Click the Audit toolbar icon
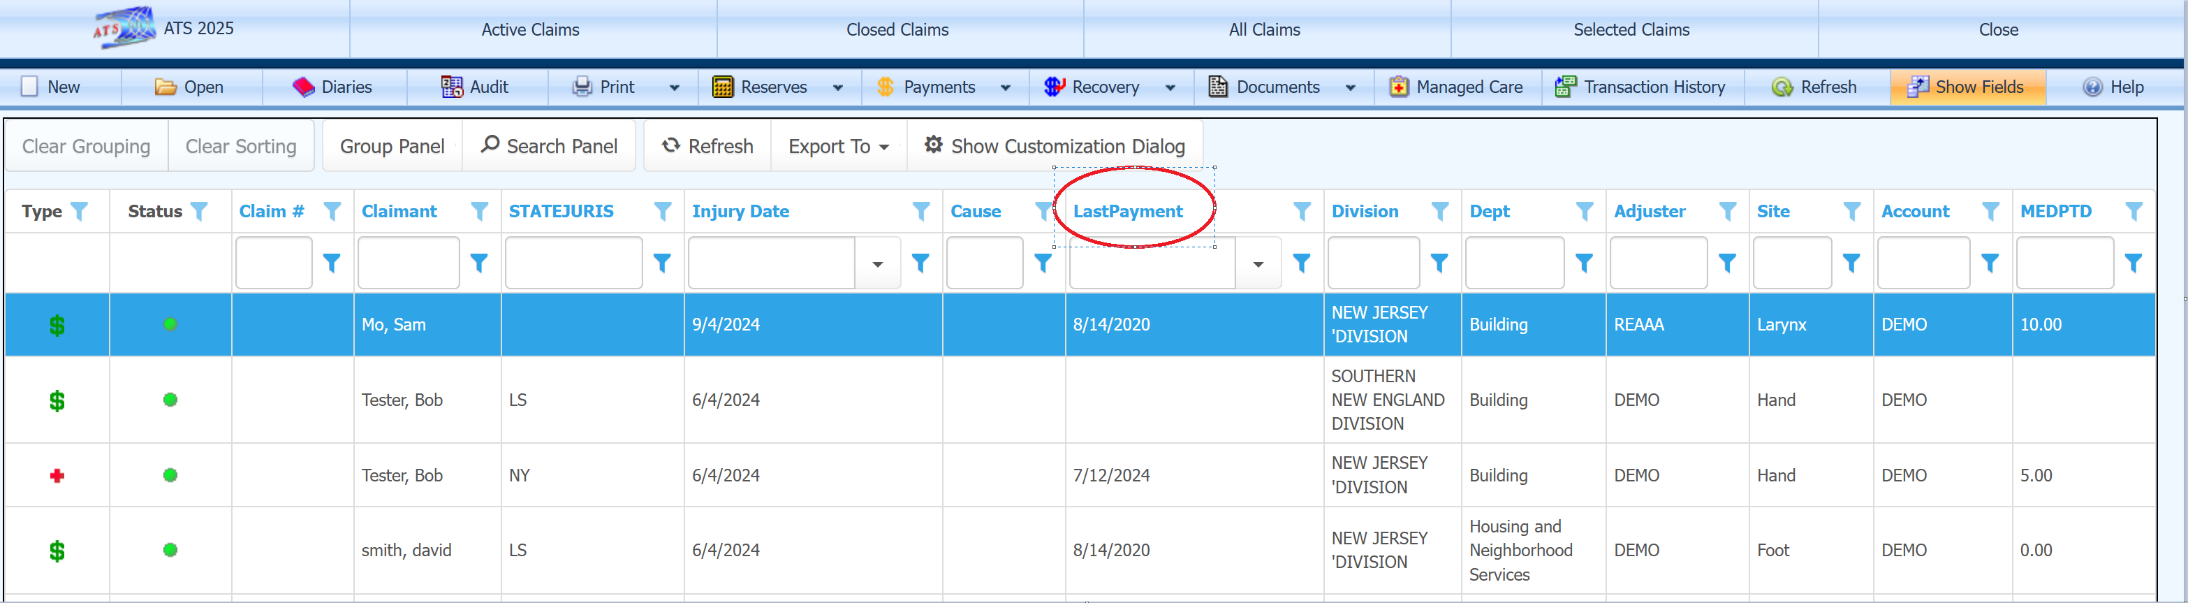This screenshot has width=2188, height=603. coord(452,87)
